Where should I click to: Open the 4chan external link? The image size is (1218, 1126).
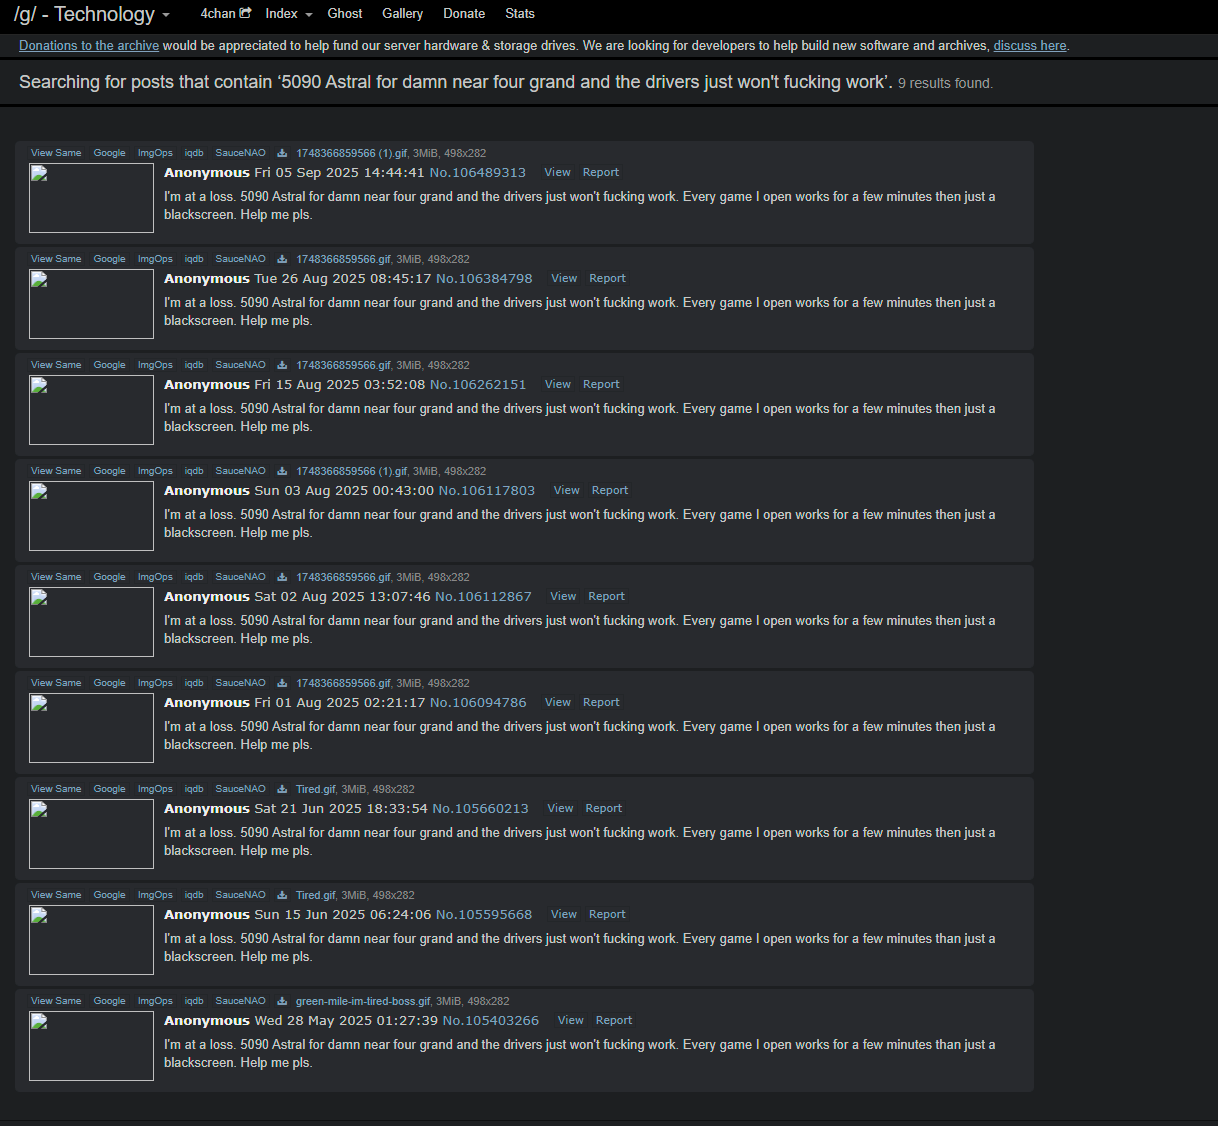coord(225,13)
